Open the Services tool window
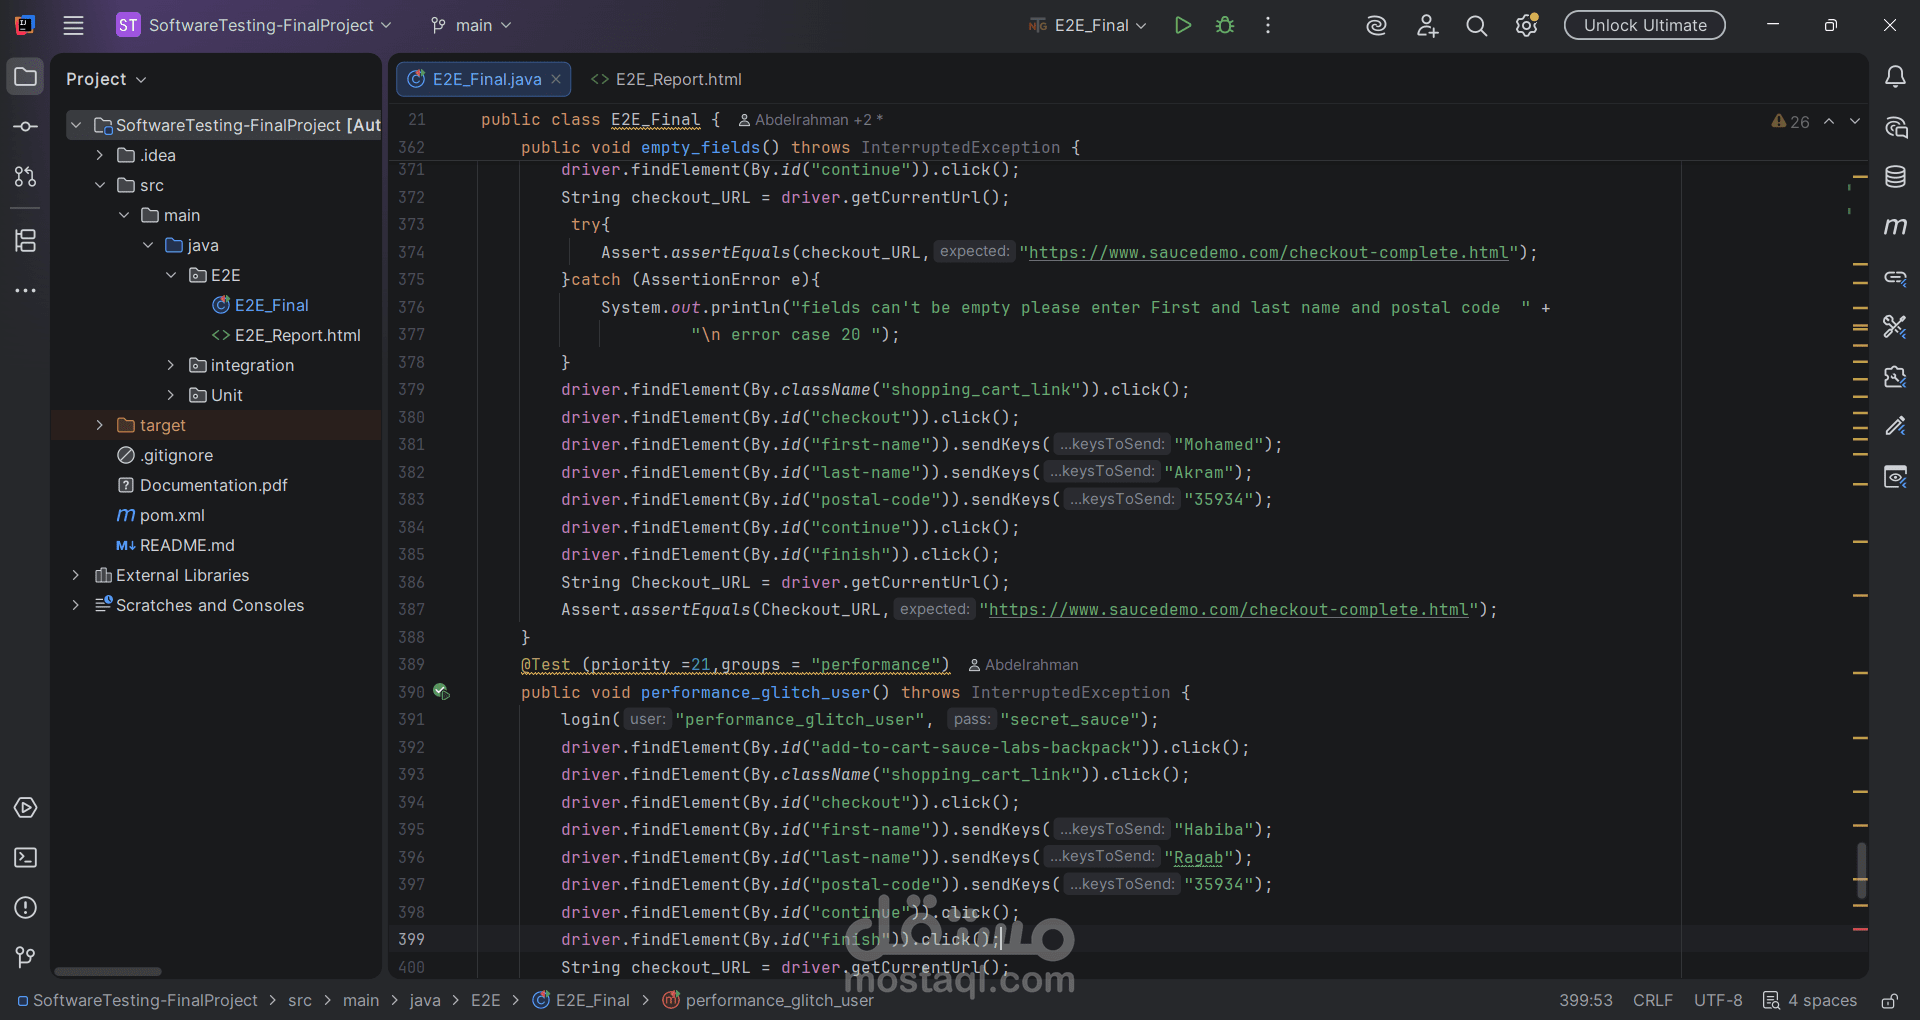Image resolution: width=1920 pixels, height=1020 pixels. pos(25,808)
